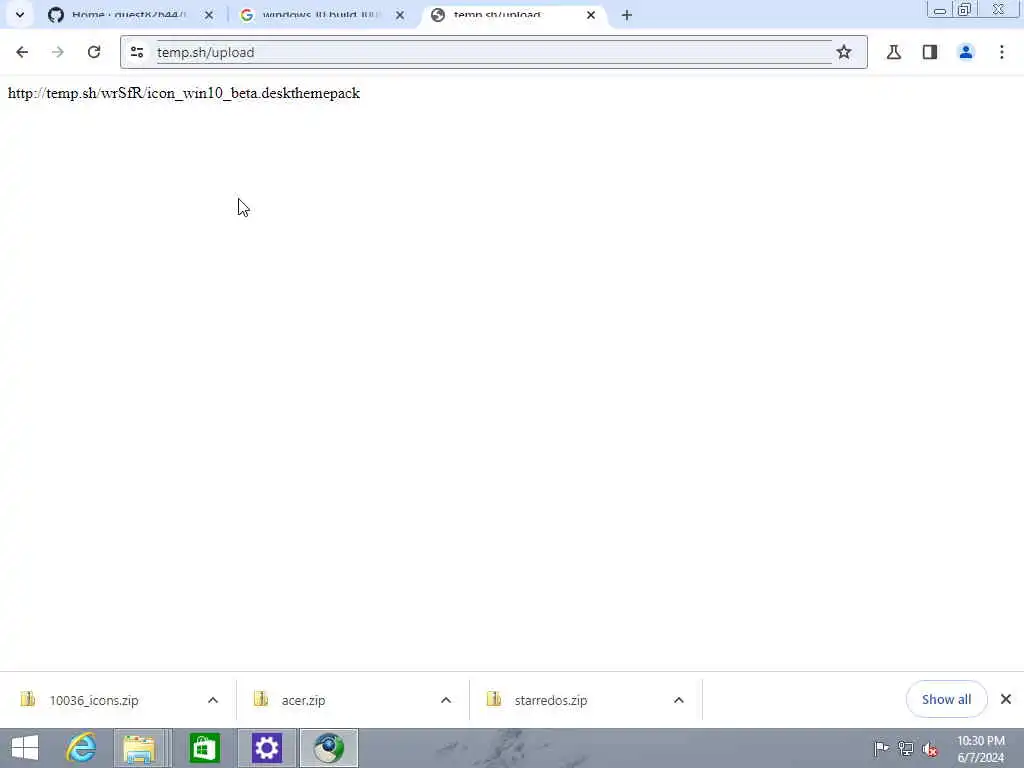The image size is (1024, 768).
Task: Launch Internet Explorer from taskbar
Action: click(81, 748)
